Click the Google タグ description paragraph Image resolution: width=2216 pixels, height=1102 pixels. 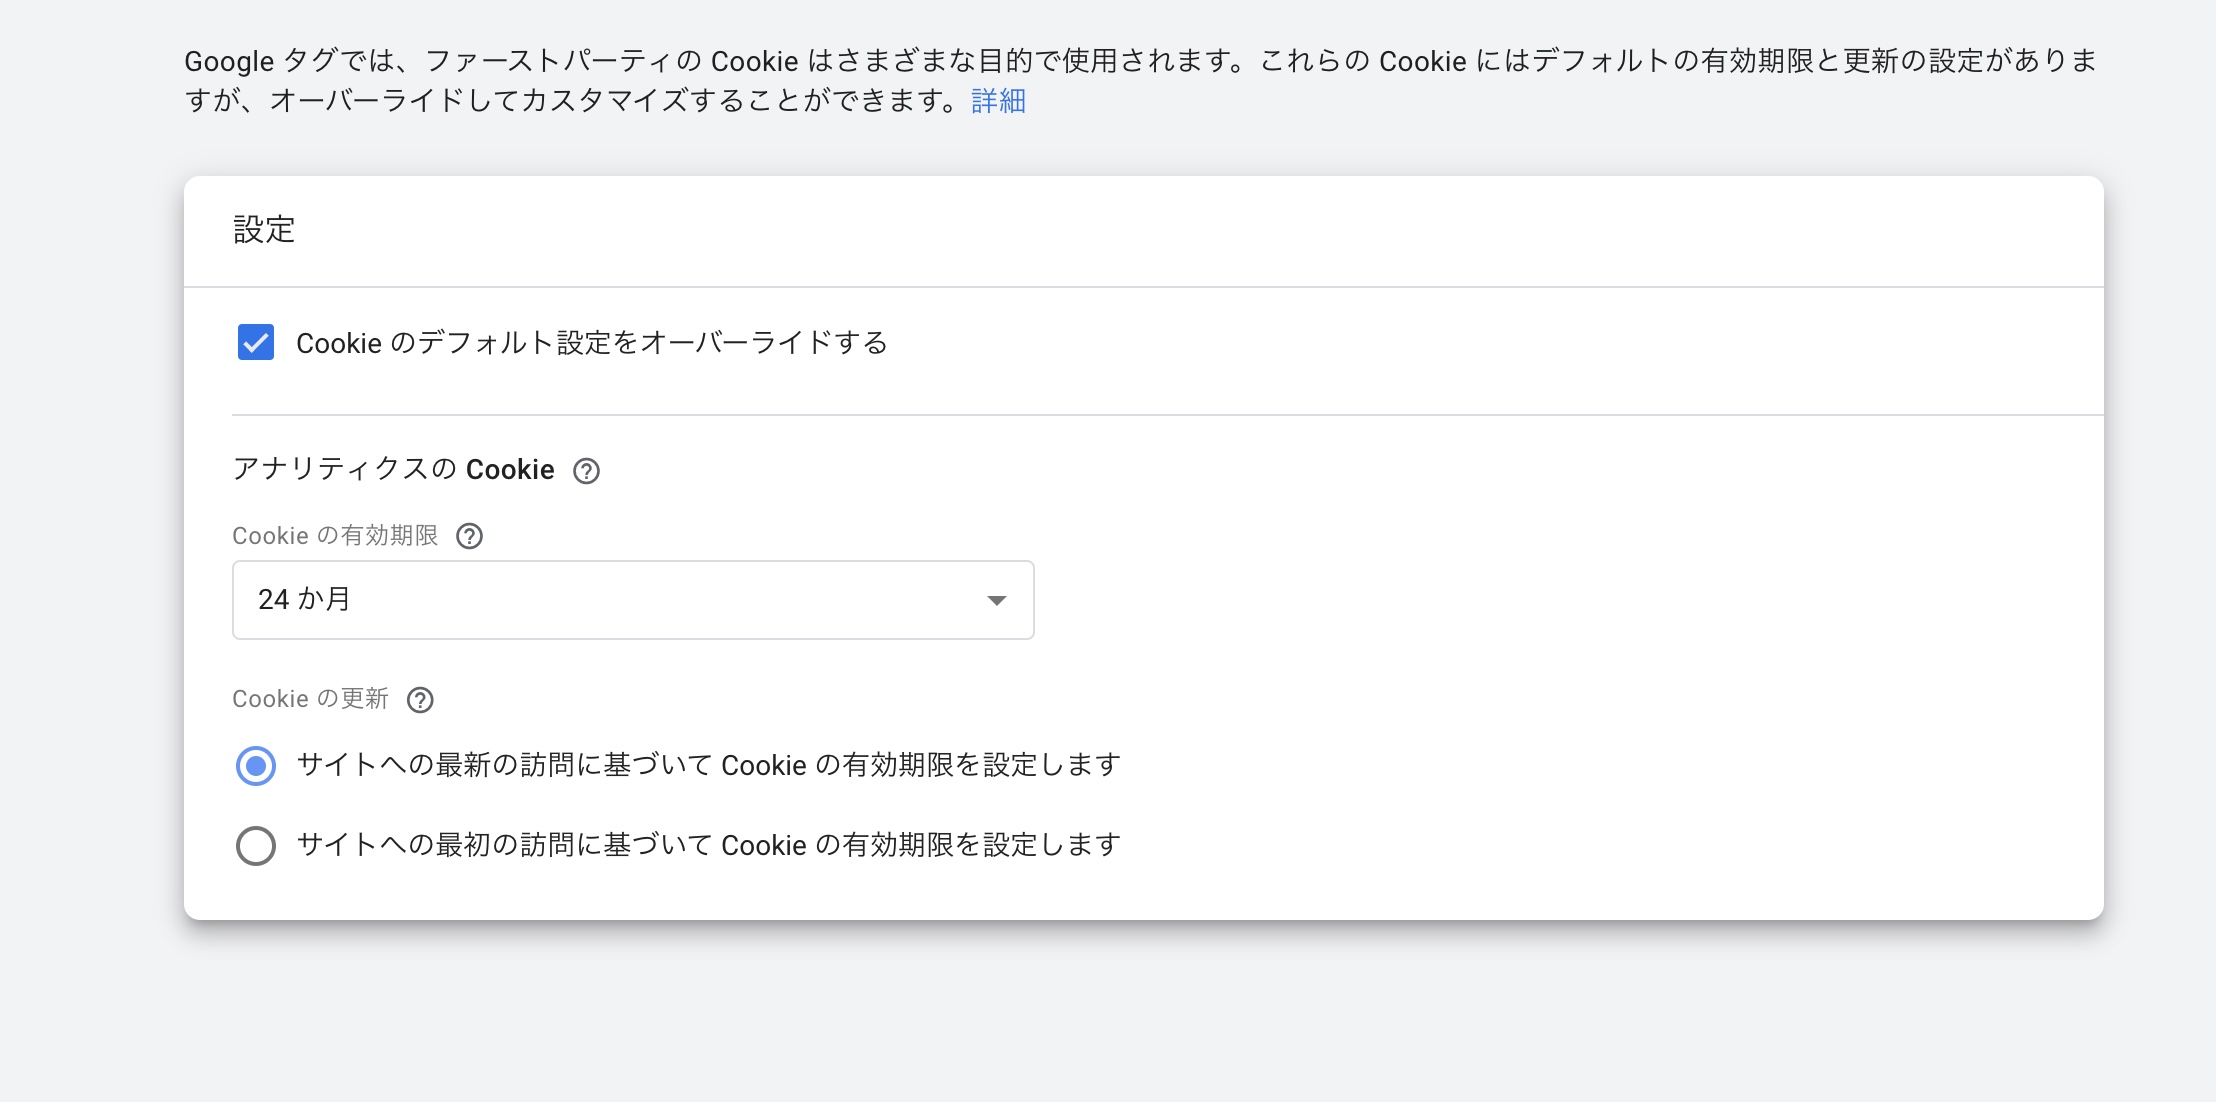1140,81
